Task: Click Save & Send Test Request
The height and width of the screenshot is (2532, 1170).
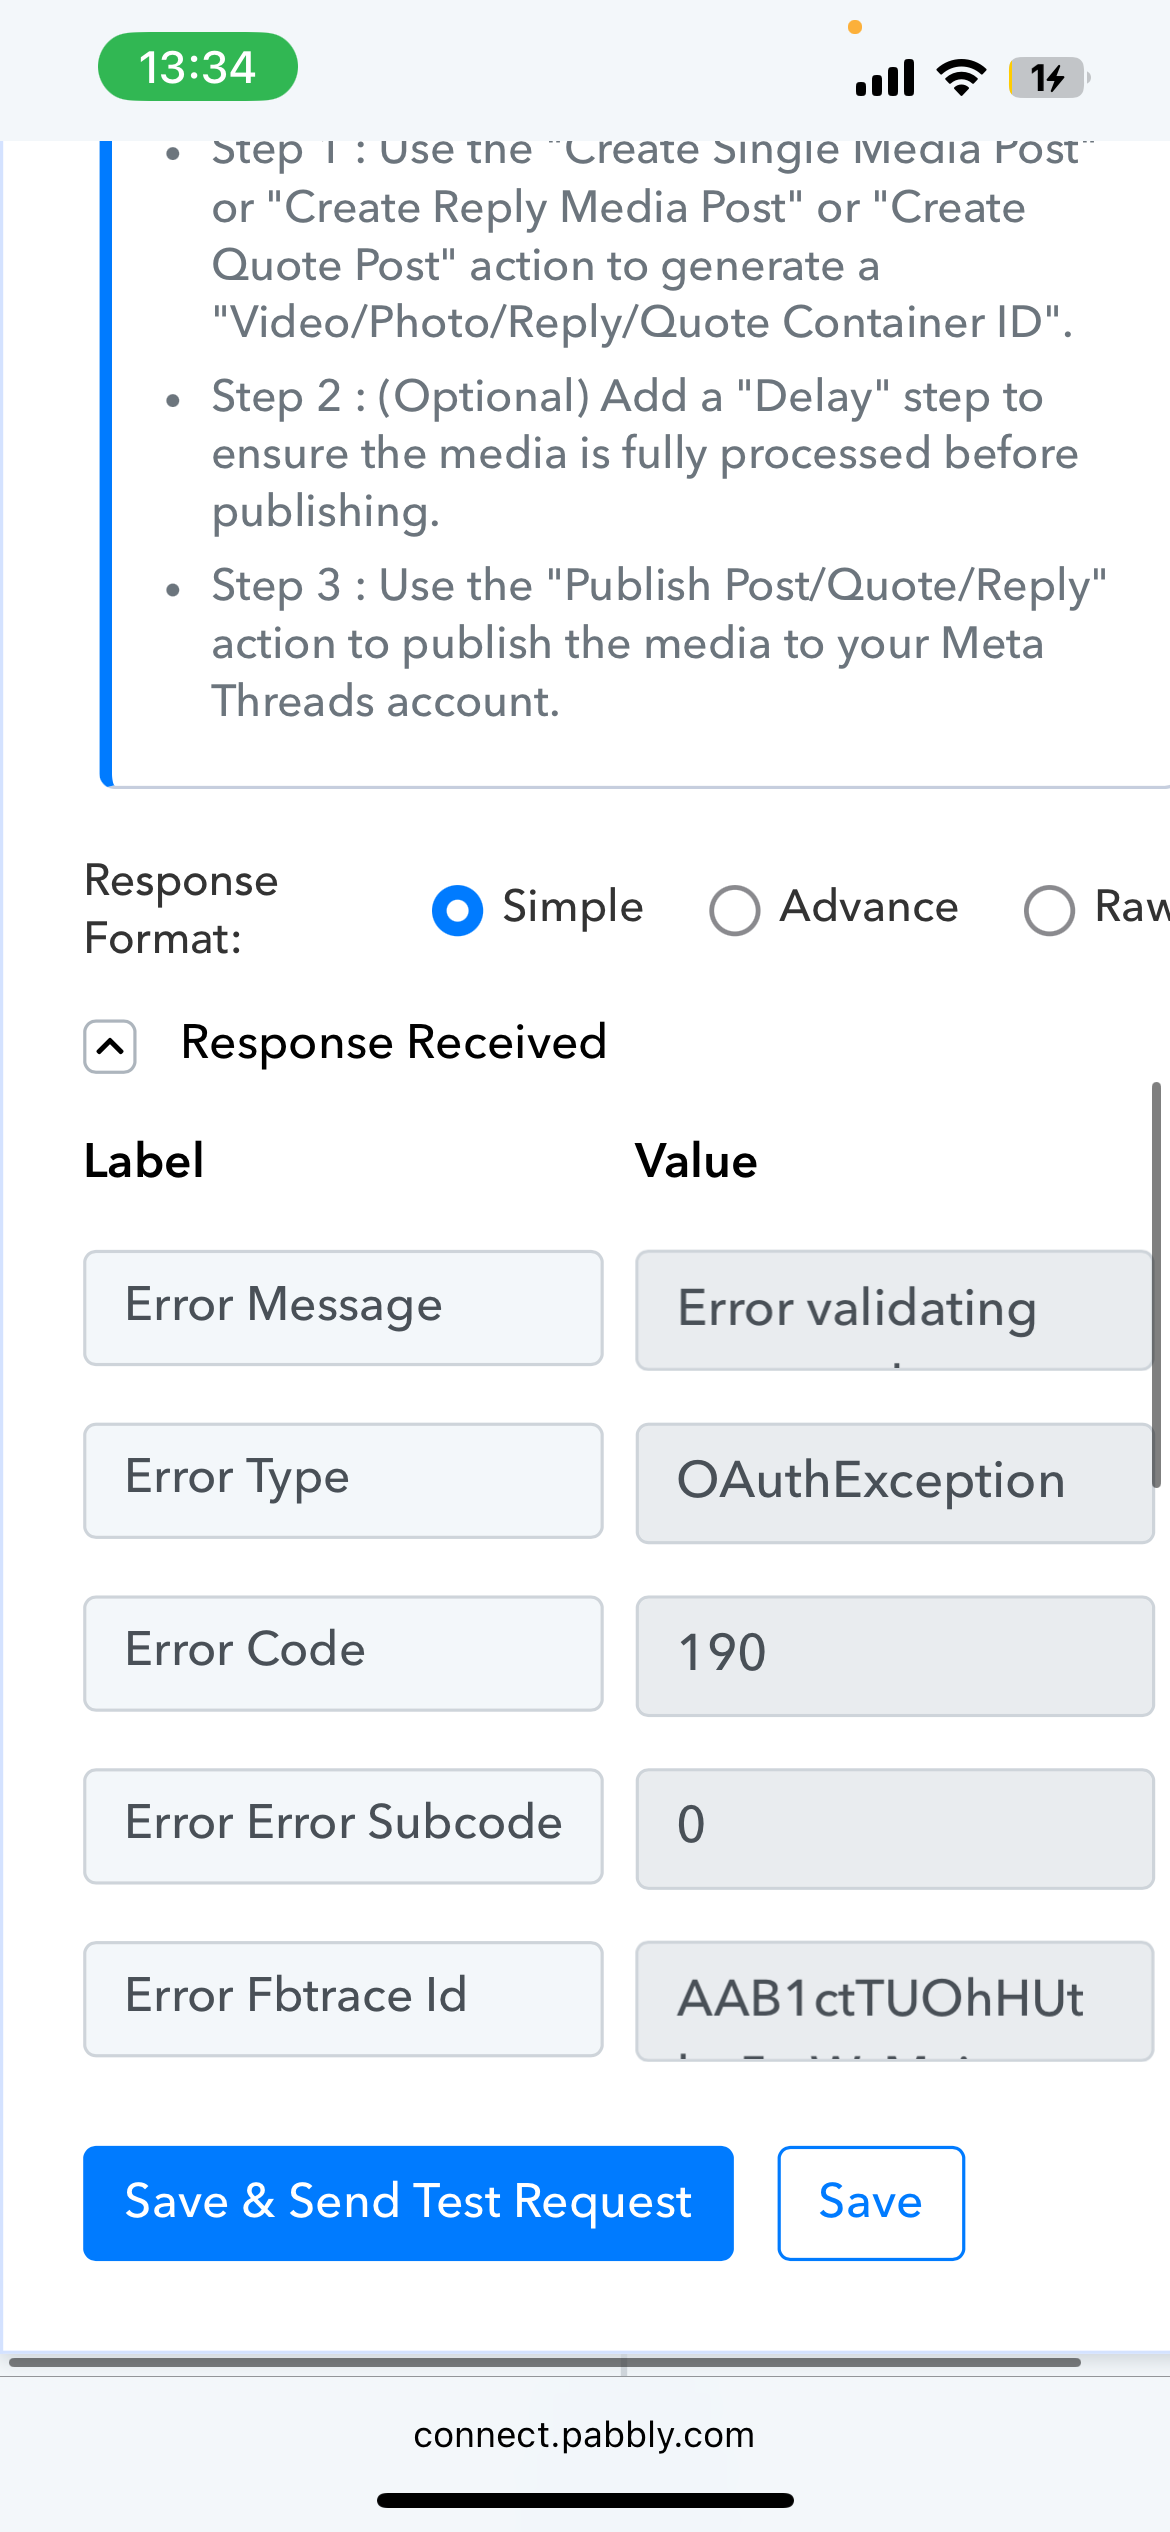Action: pos(408,2202)
